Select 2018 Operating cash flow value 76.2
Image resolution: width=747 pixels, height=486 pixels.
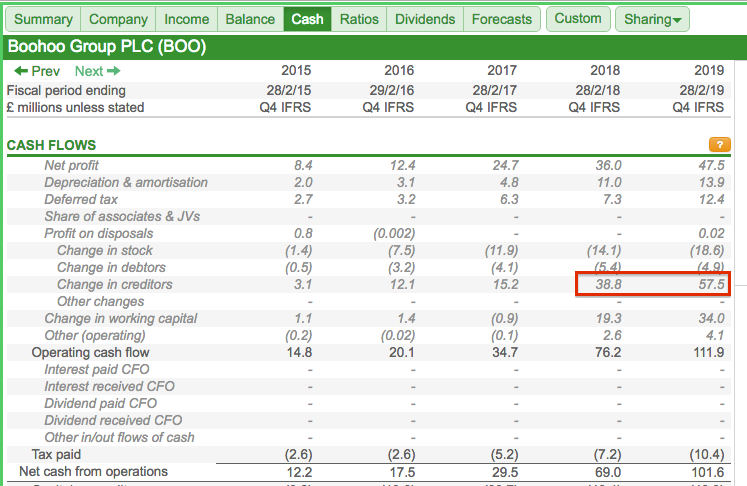(608, 353)
